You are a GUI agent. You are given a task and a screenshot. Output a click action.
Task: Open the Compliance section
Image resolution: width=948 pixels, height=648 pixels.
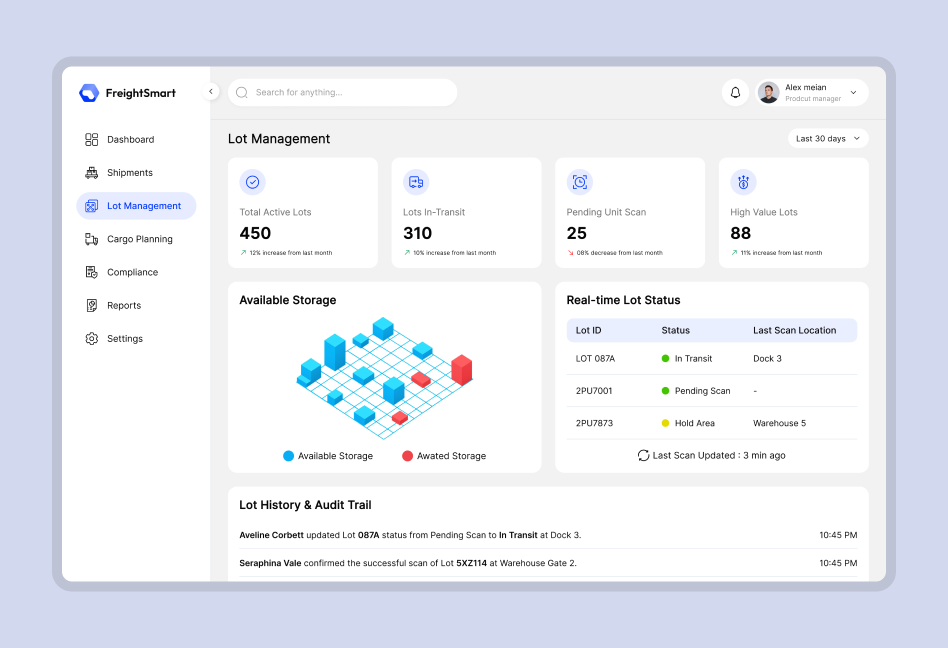coord(132,272)
